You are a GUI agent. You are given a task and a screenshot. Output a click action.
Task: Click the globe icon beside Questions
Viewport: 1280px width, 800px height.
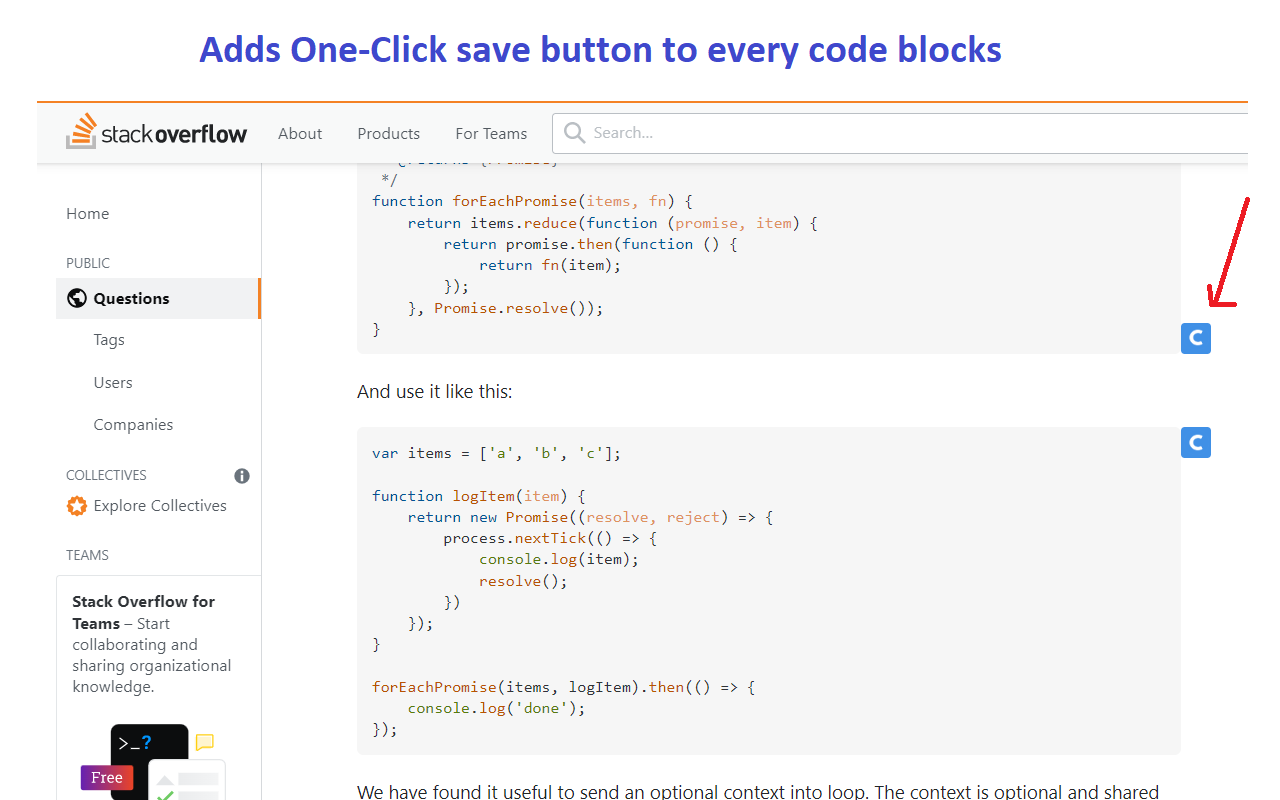[77, 298]
